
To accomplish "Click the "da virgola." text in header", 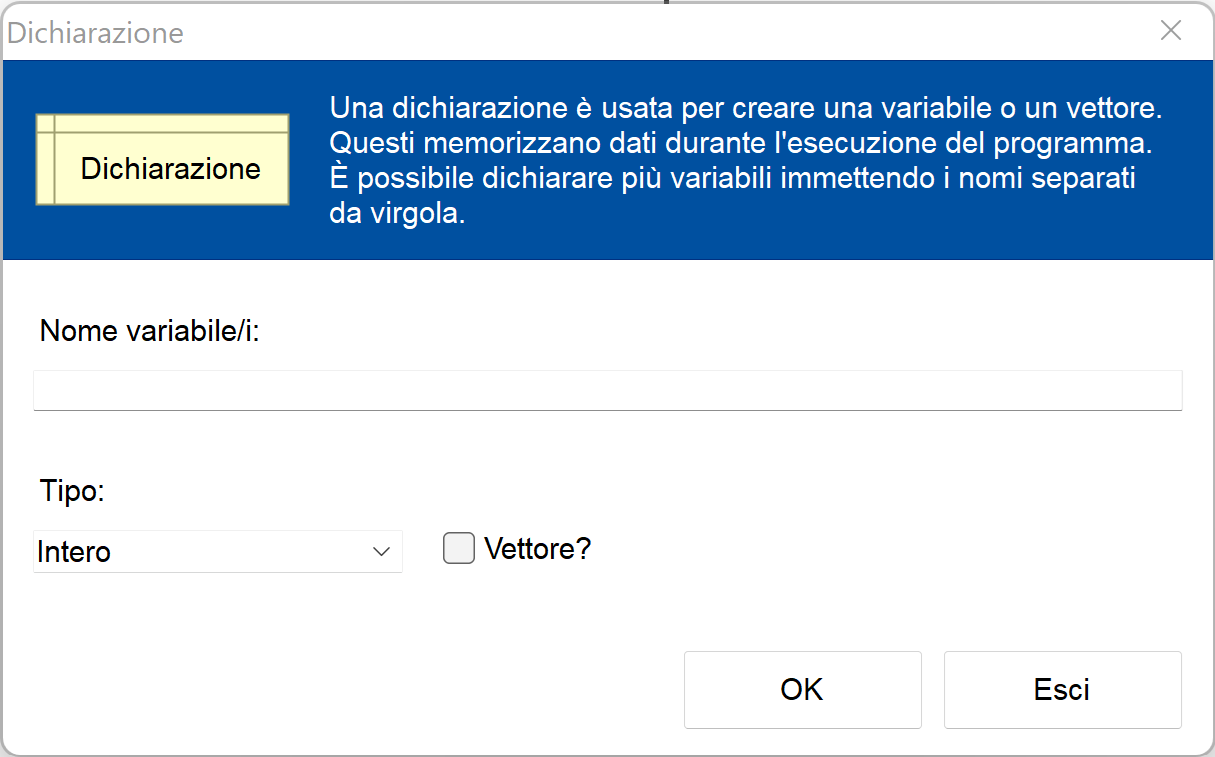I will point(397,215).
